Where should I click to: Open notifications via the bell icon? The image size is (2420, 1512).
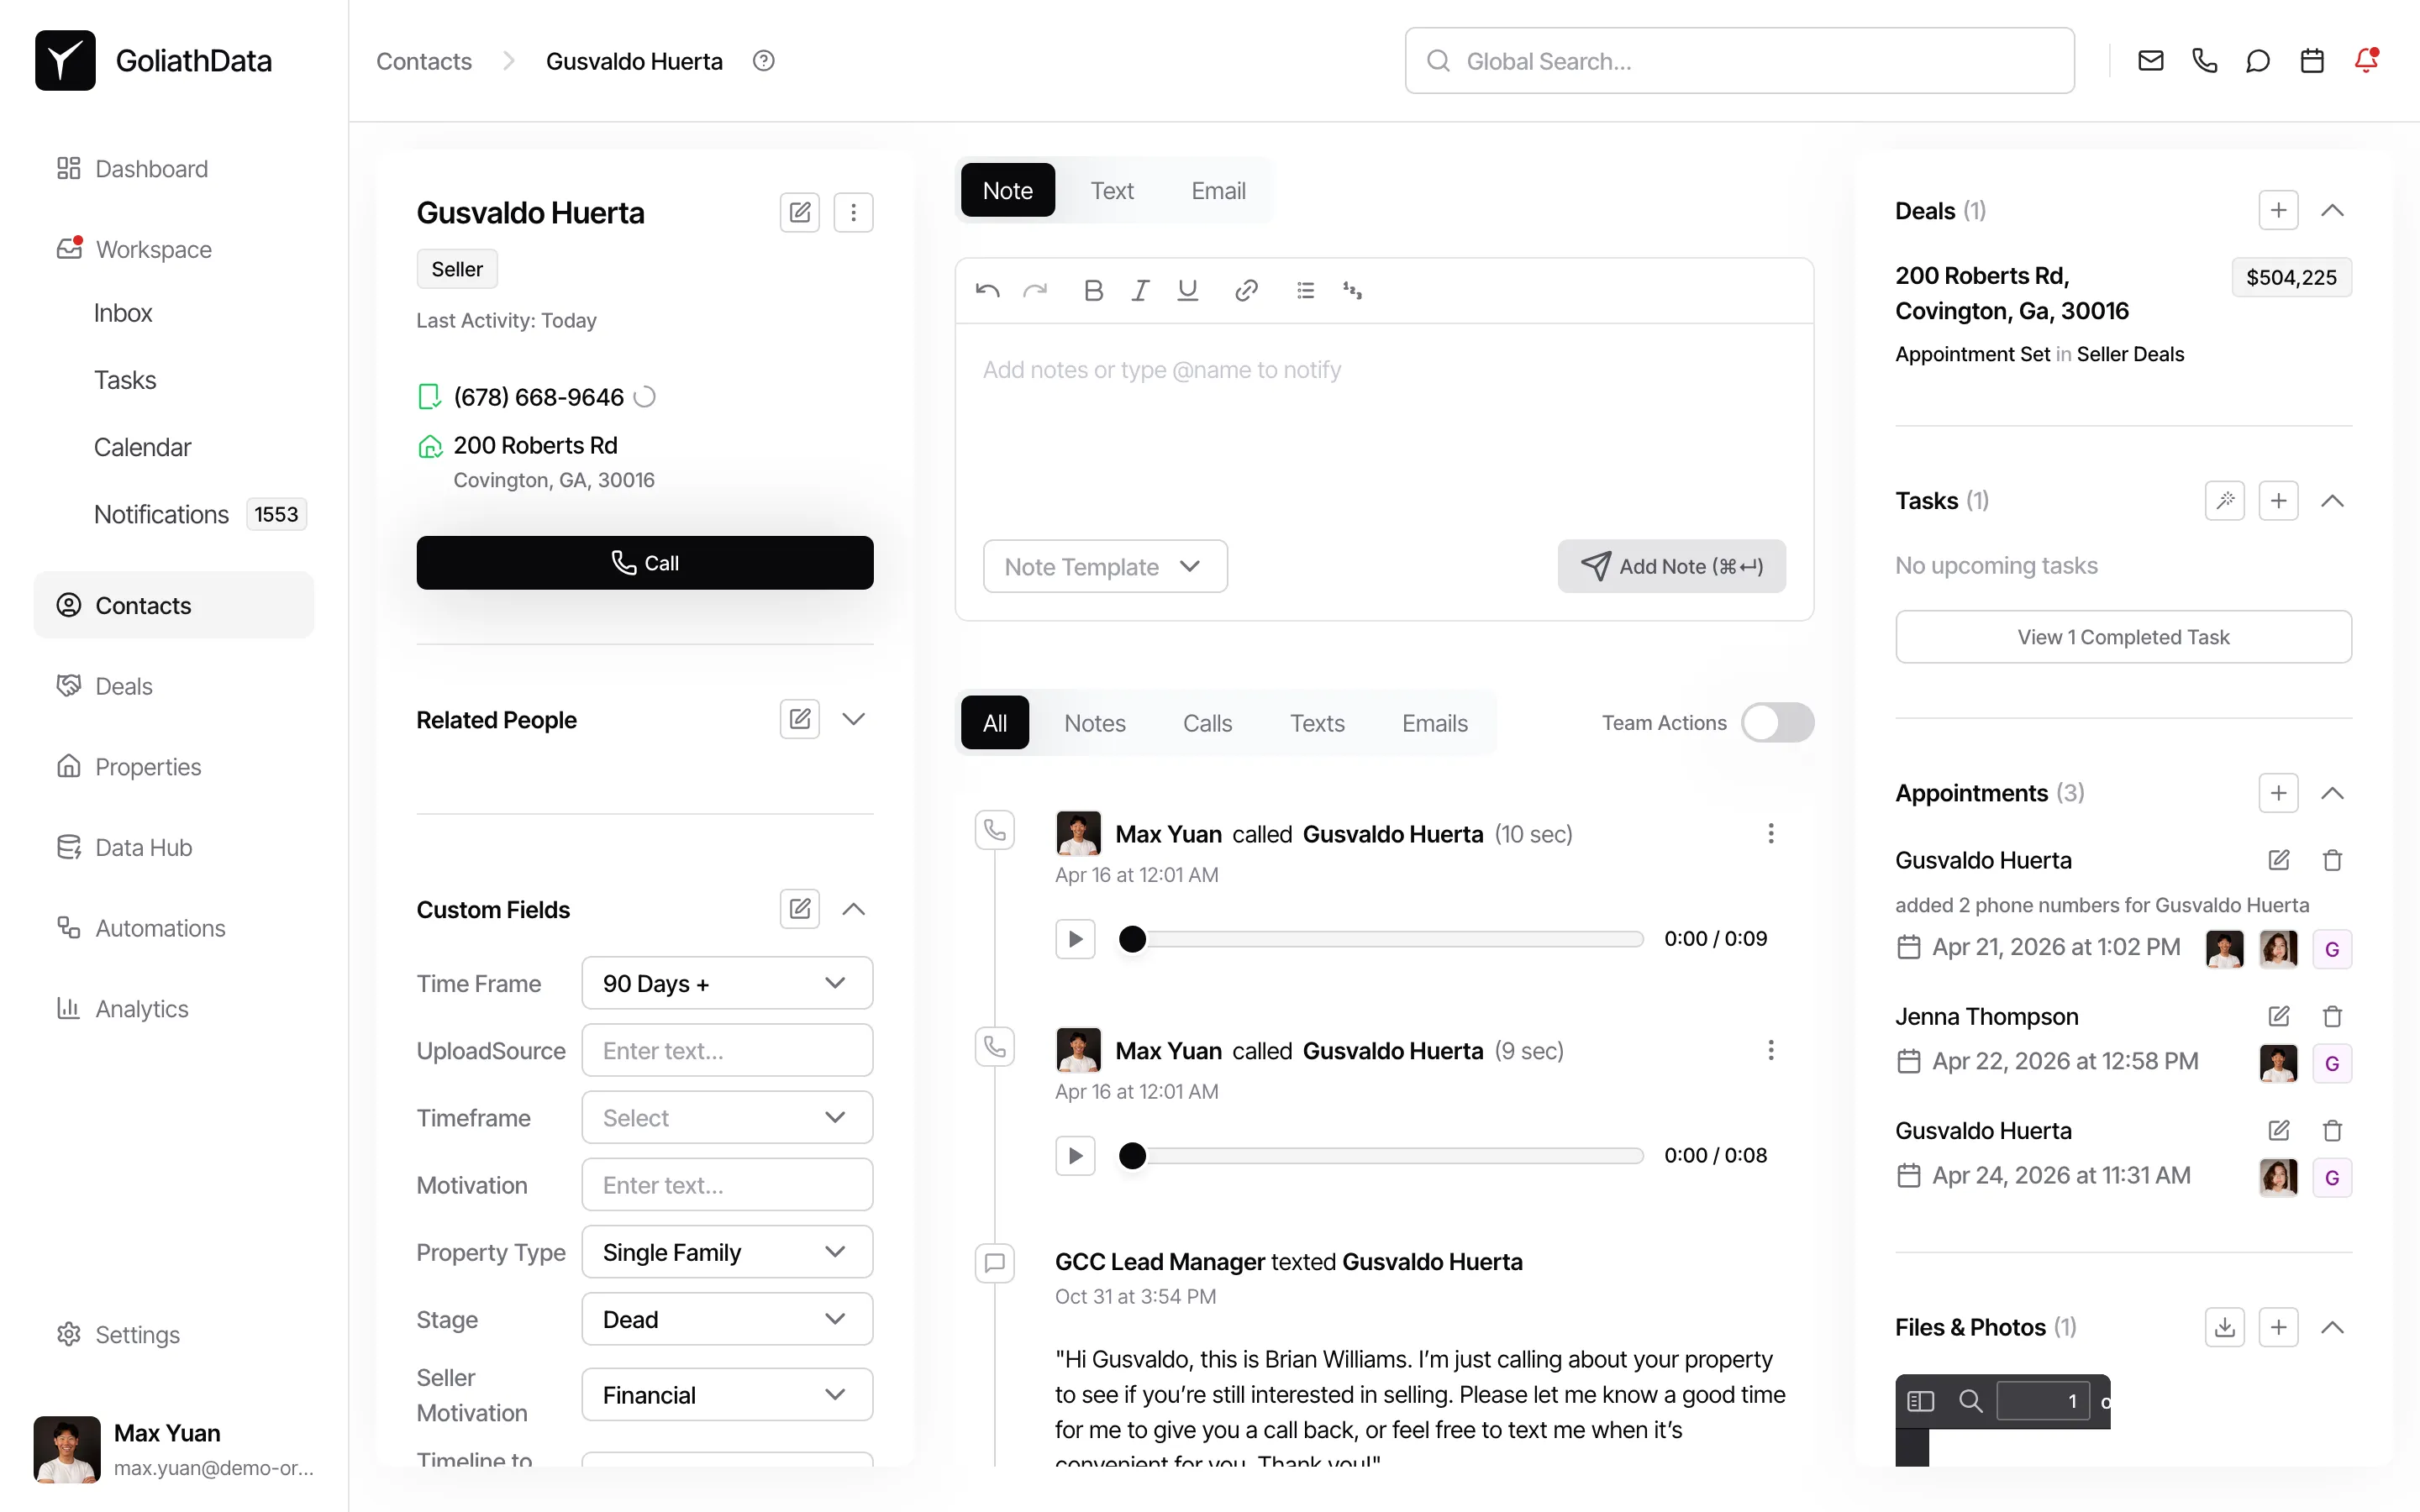click(2367, 60)
